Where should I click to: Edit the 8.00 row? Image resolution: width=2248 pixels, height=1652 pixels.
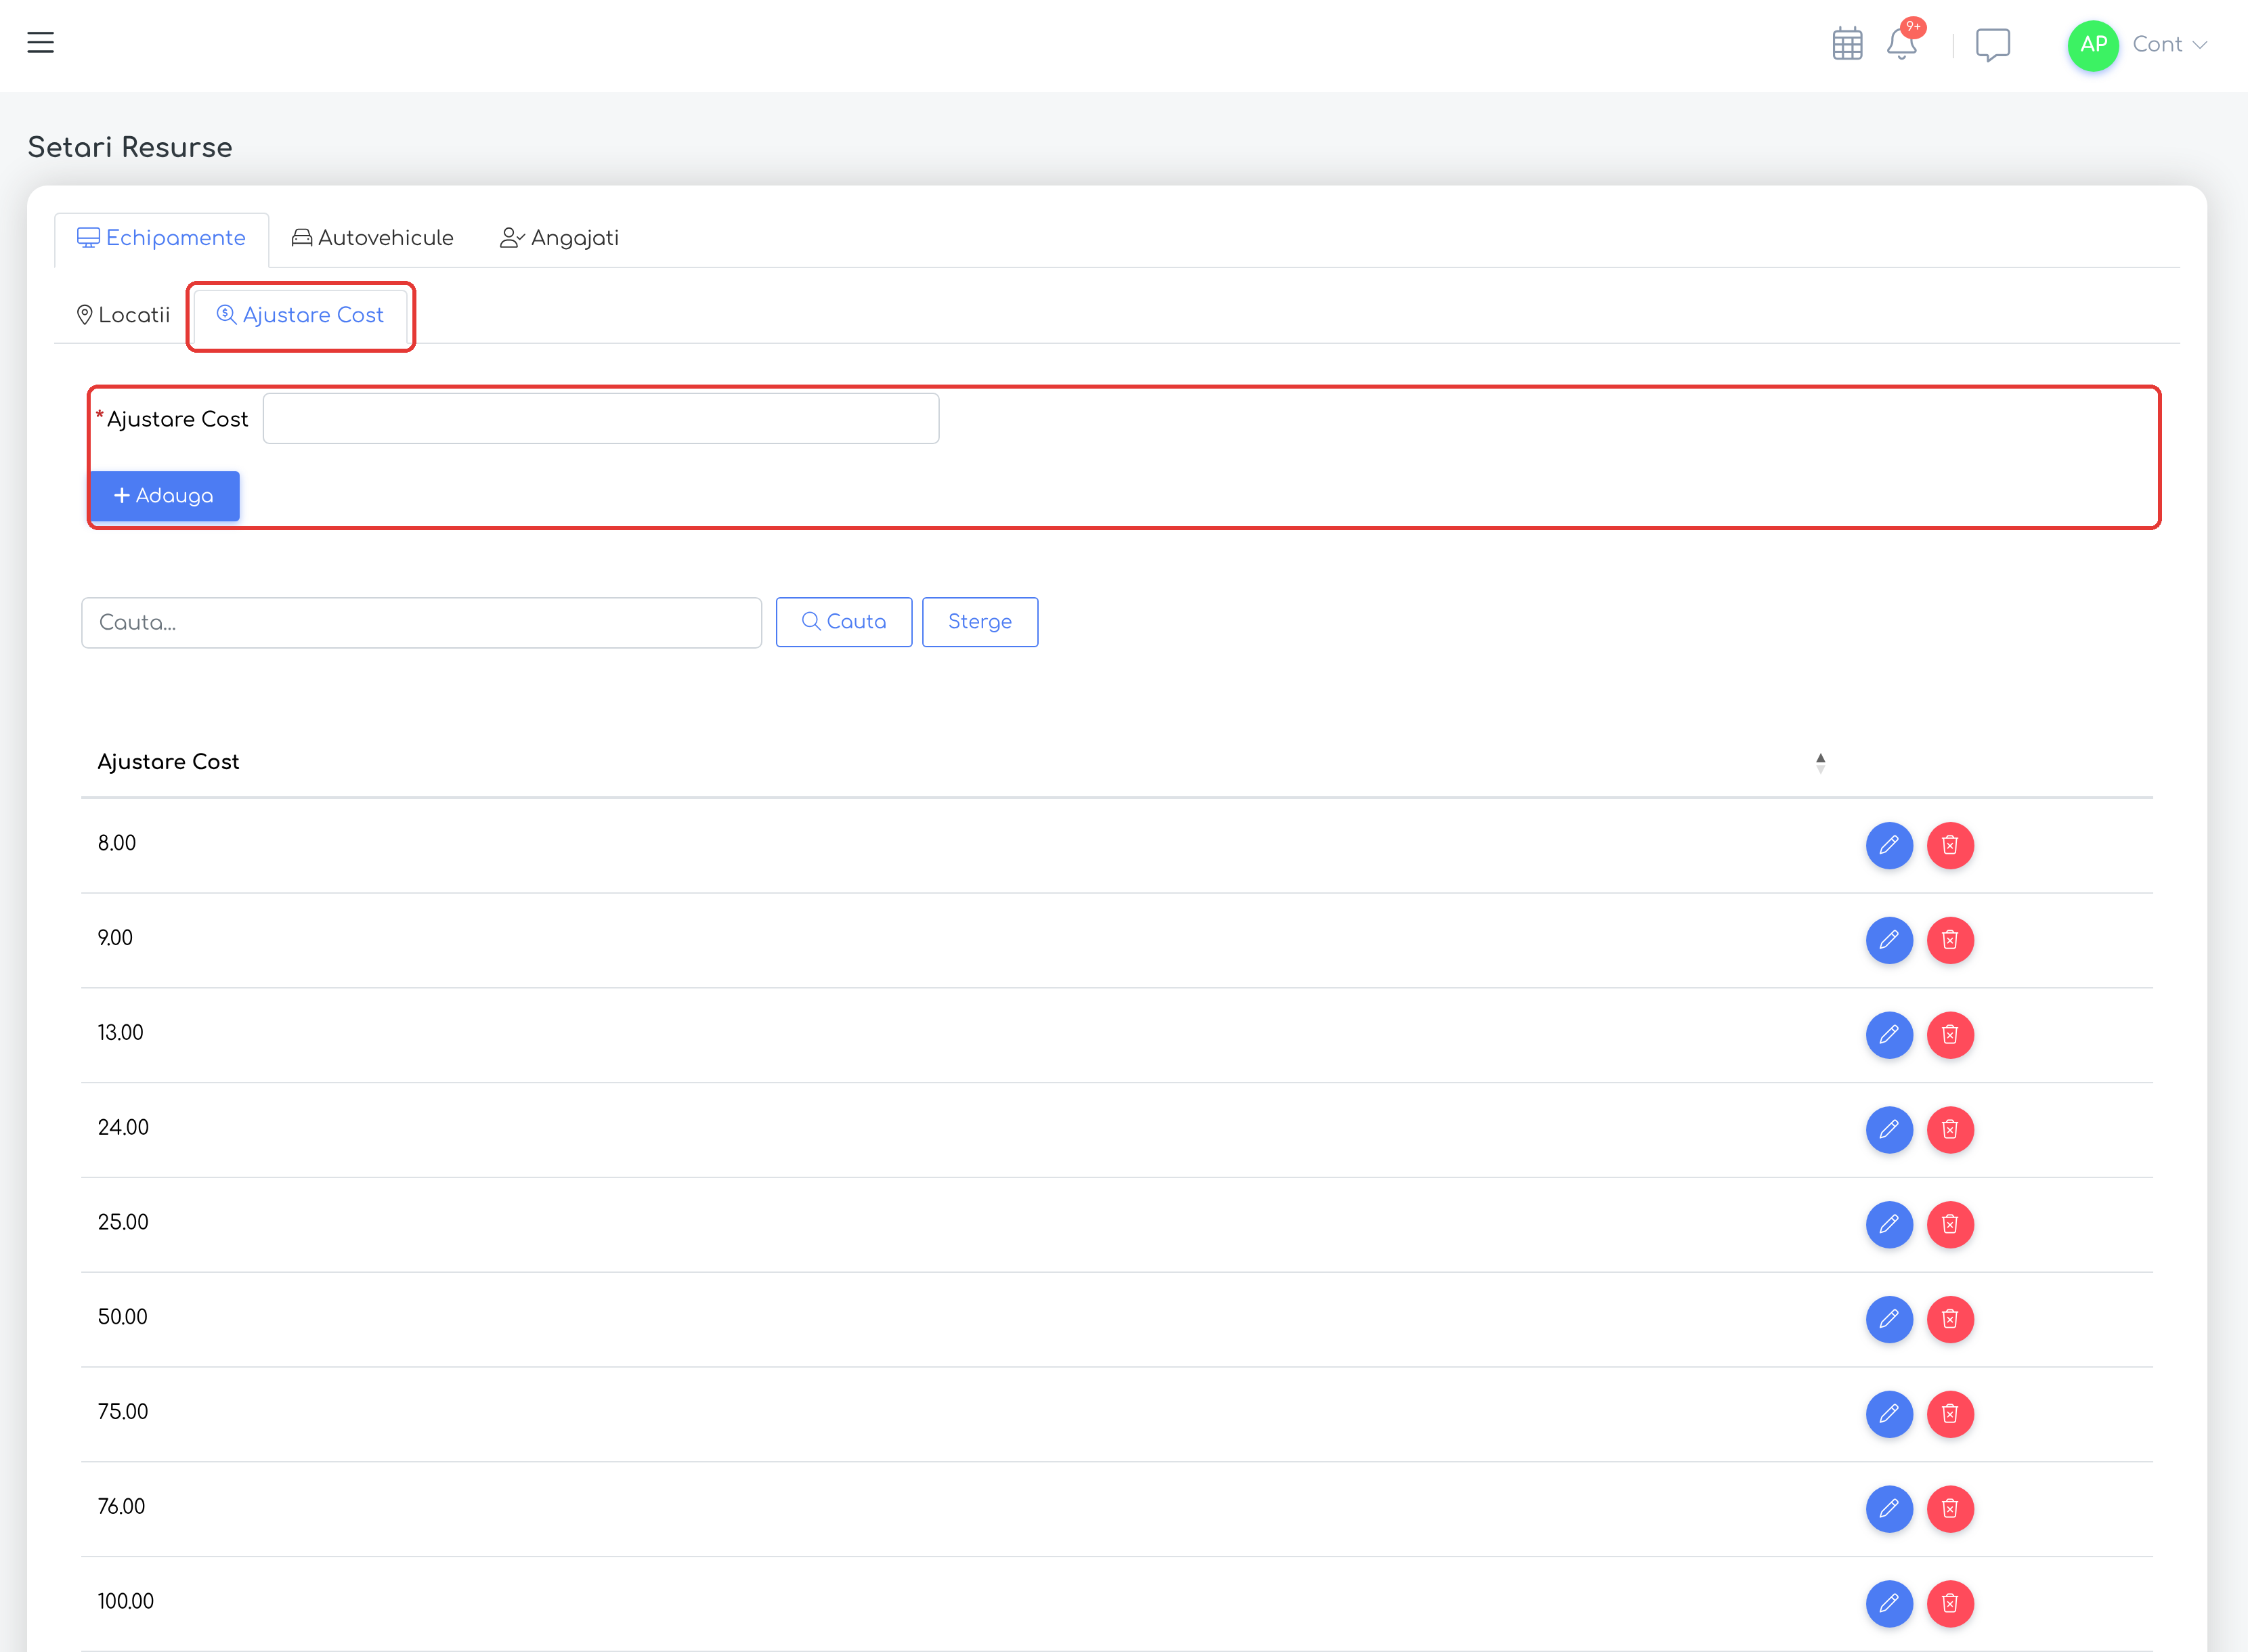(x=1888, y=846)
